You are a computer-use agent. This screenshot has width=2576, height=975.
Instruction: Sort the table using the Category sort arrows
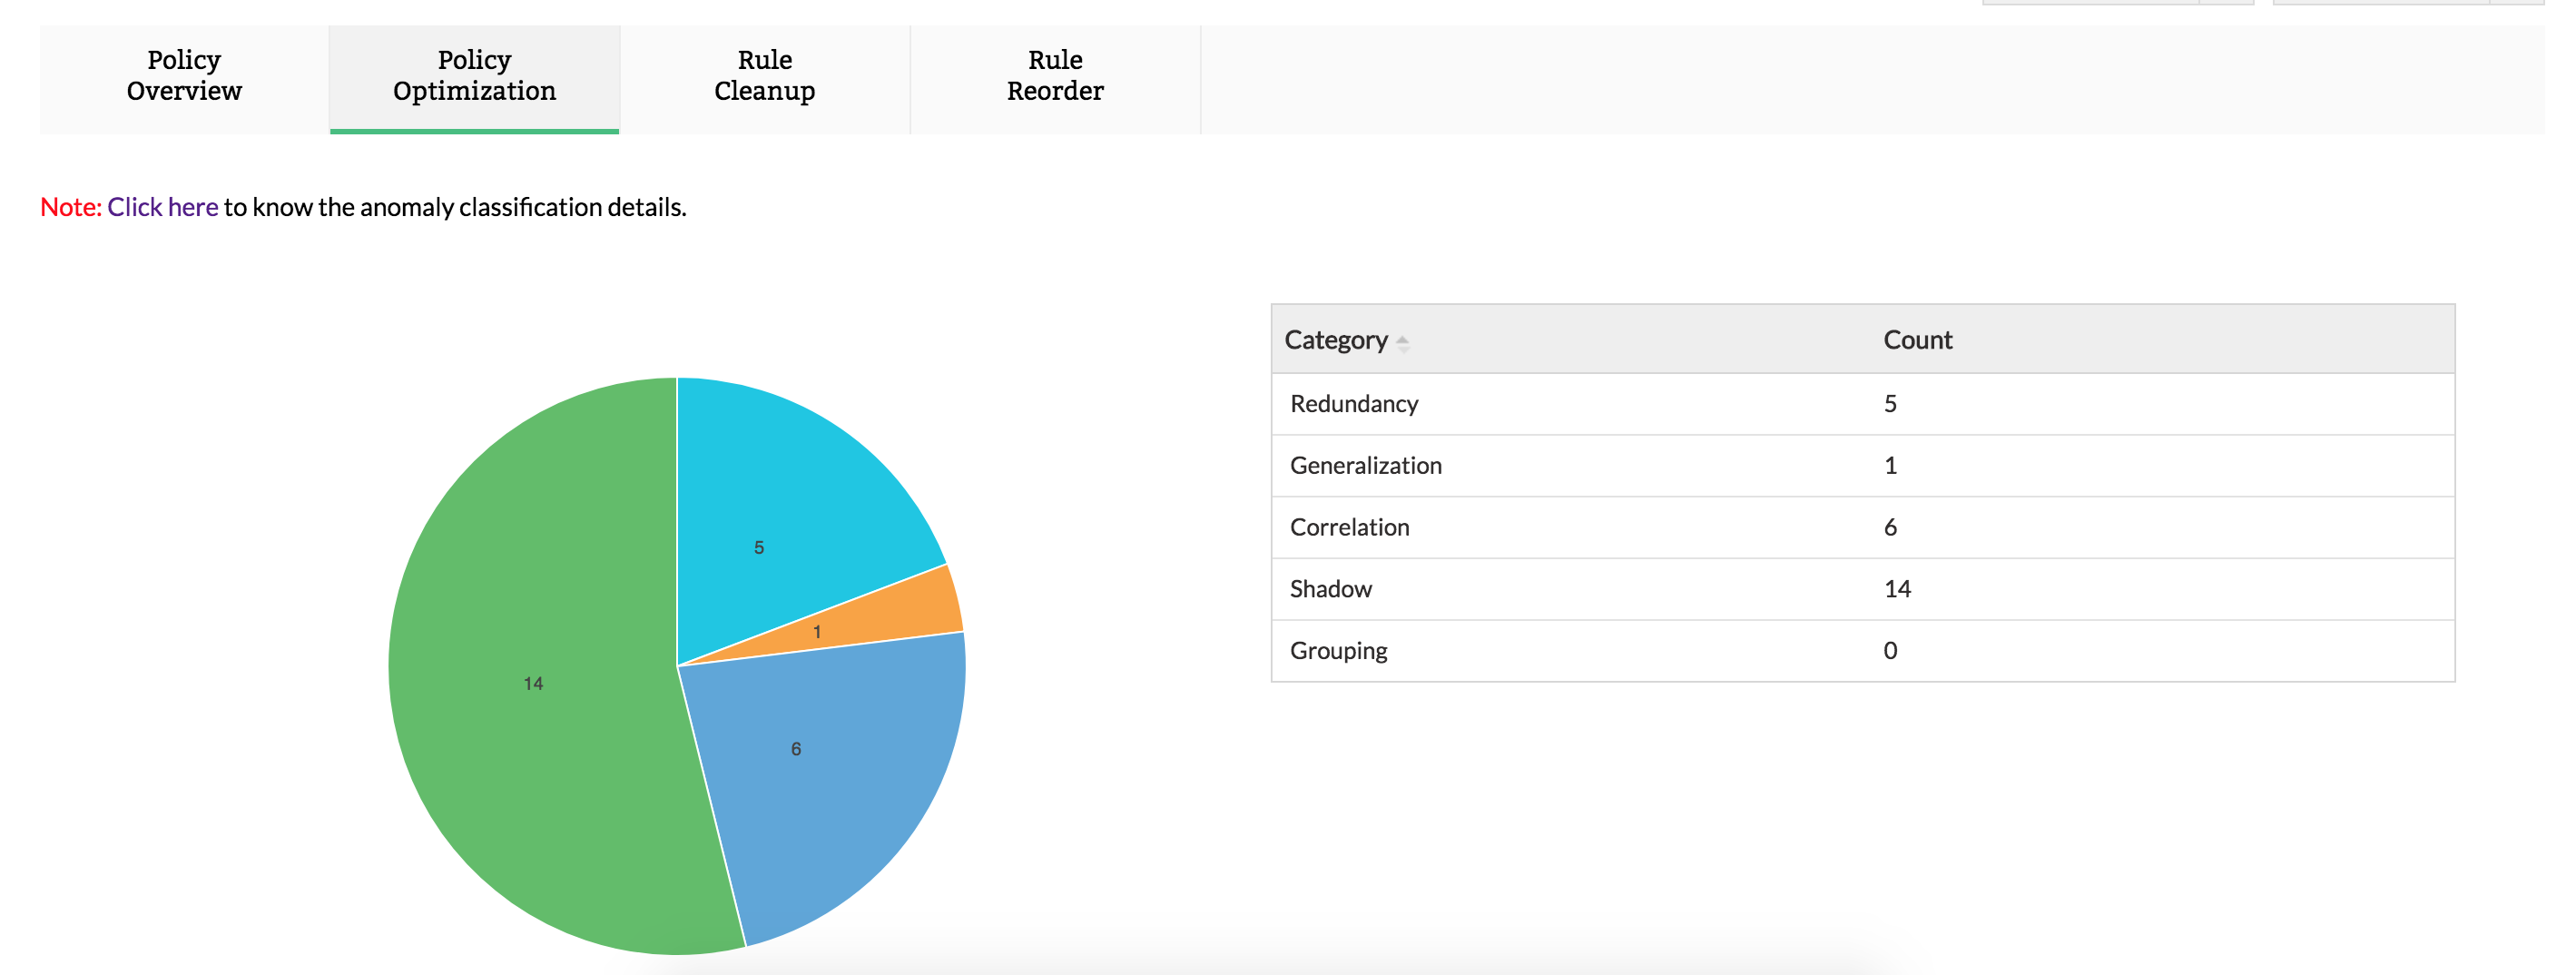(1405, 343)
